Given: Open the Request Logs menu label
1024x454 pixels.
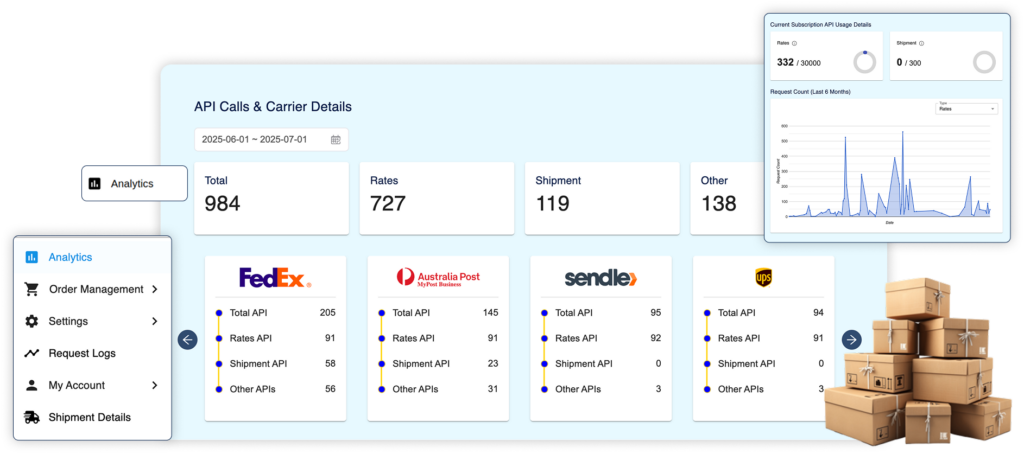Looking at the screenshot, I should click(x=82, y=353).
